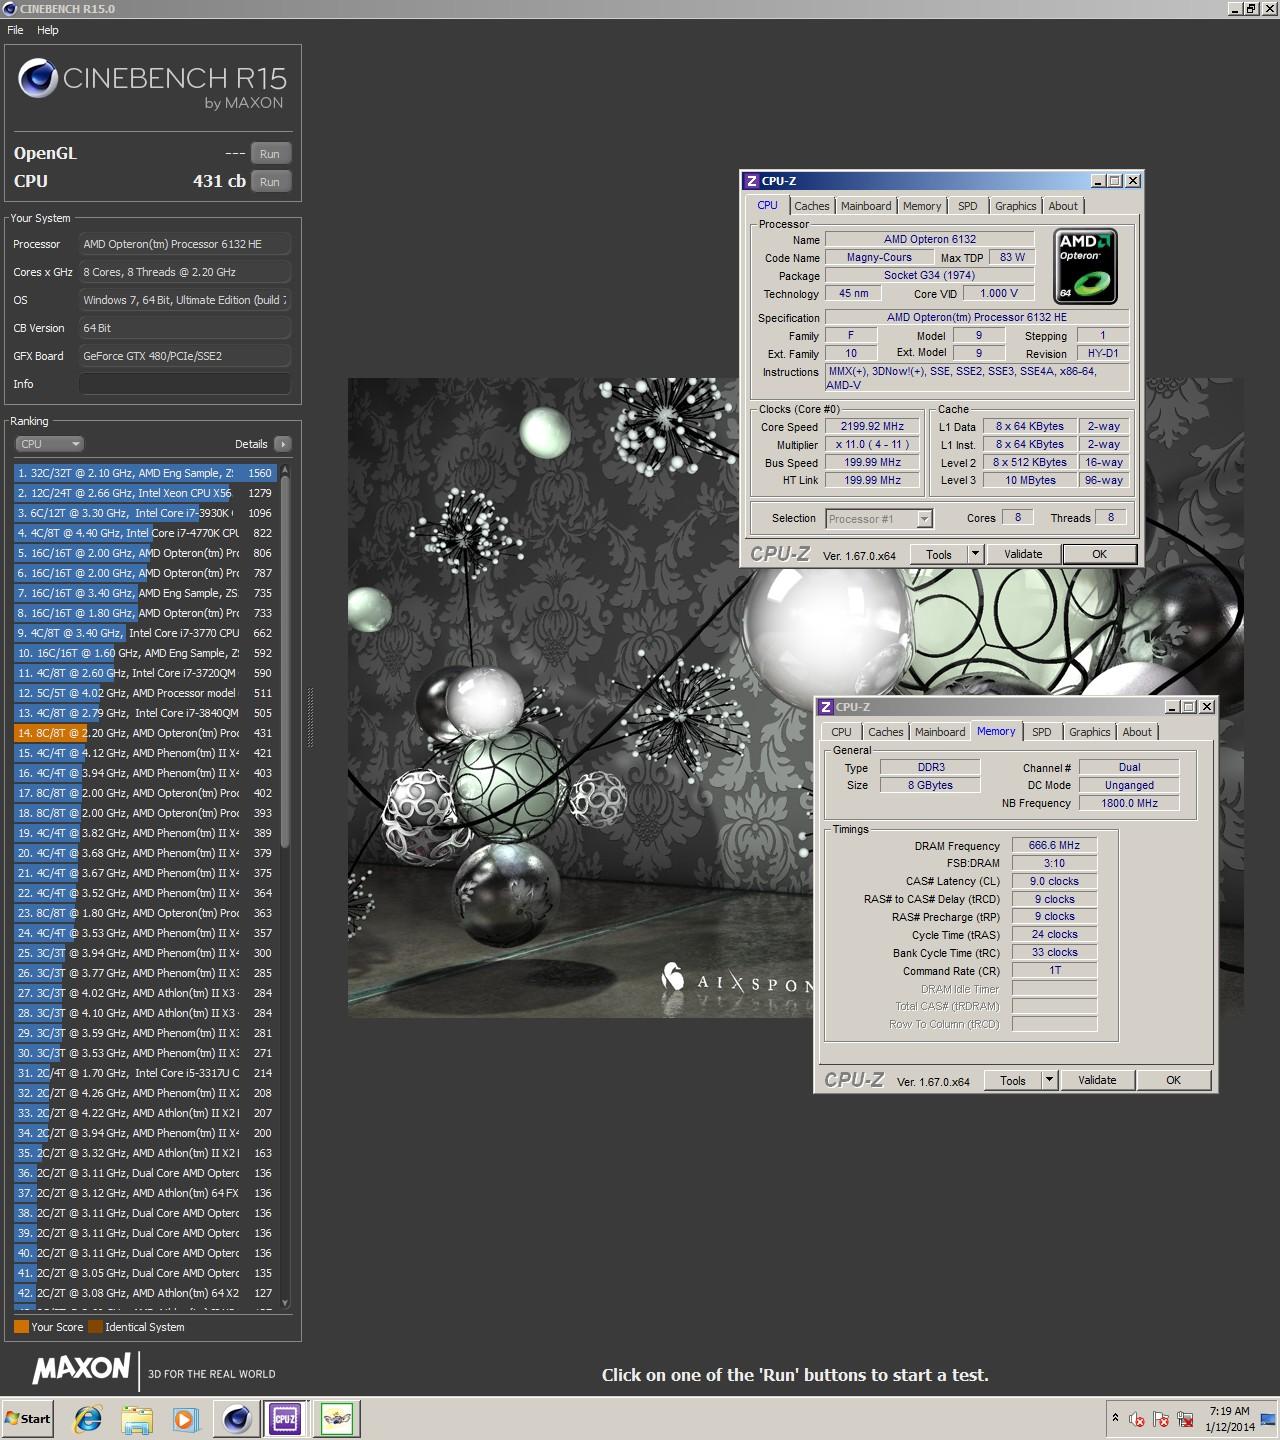Click the Cinebench R15 logo icon
Screen dimensions: 1280x1440
coord(37,79)
